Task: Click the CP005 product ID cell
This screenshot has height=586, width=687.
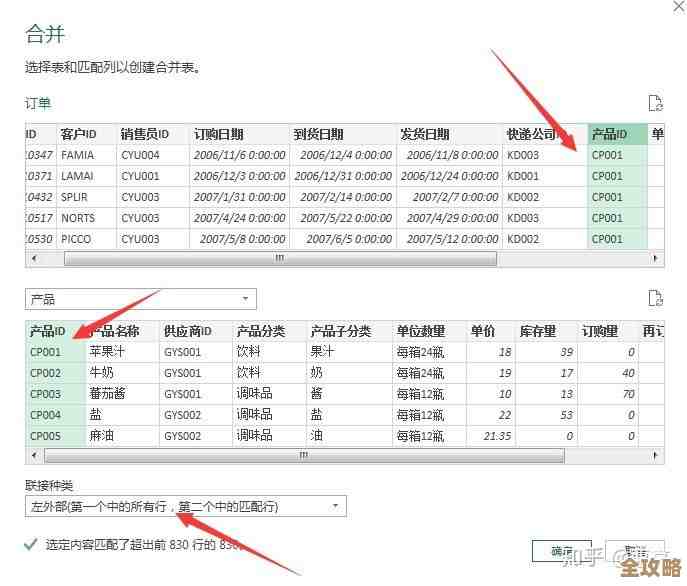Action: [55, 436]
